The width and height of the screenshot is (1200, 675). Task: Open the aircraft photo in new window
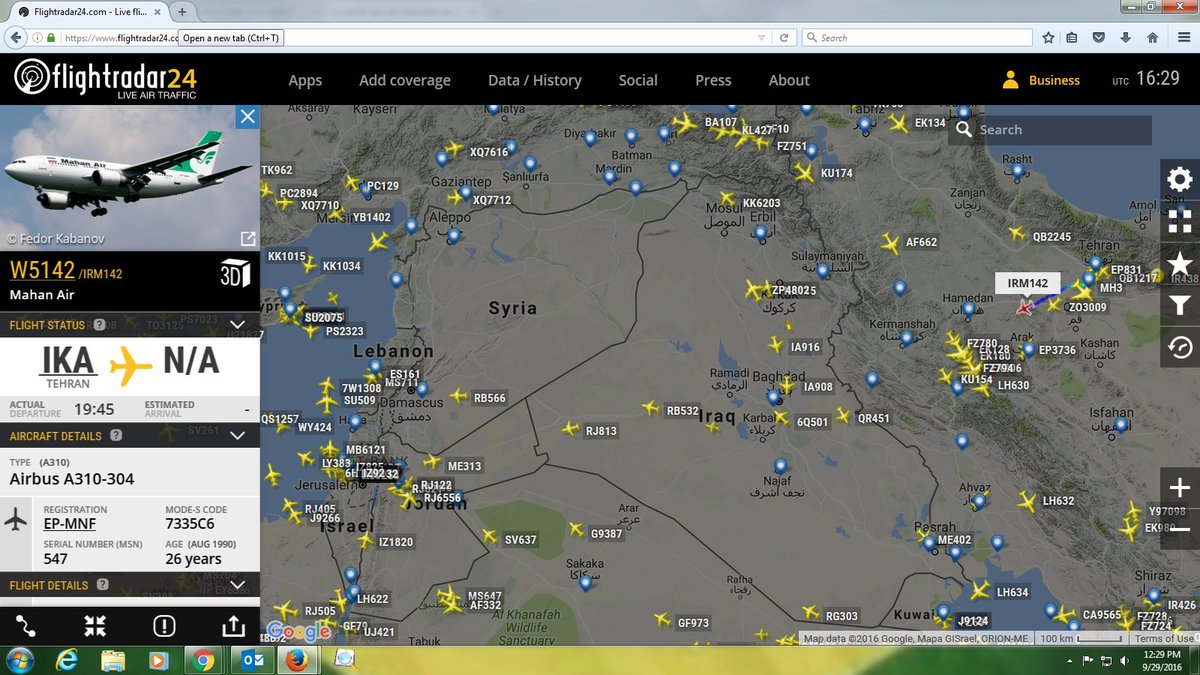click(246, 238)
